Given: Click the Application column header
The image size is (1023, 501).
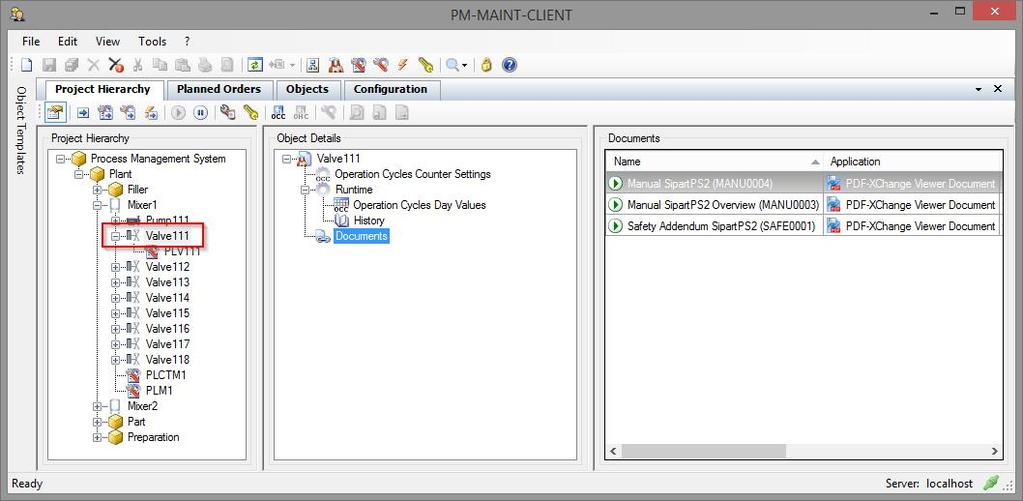Looking at the screenshot, I should [x=913, y=161].
